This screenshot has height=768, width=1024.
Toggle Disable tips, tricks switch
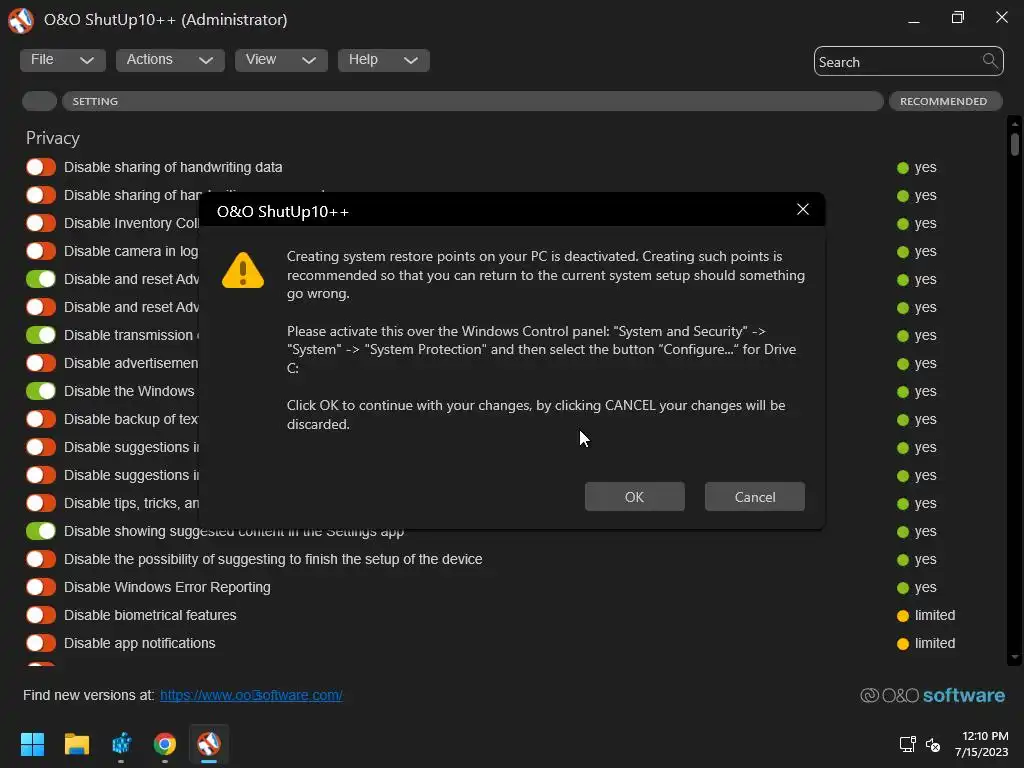coord(40,504)
